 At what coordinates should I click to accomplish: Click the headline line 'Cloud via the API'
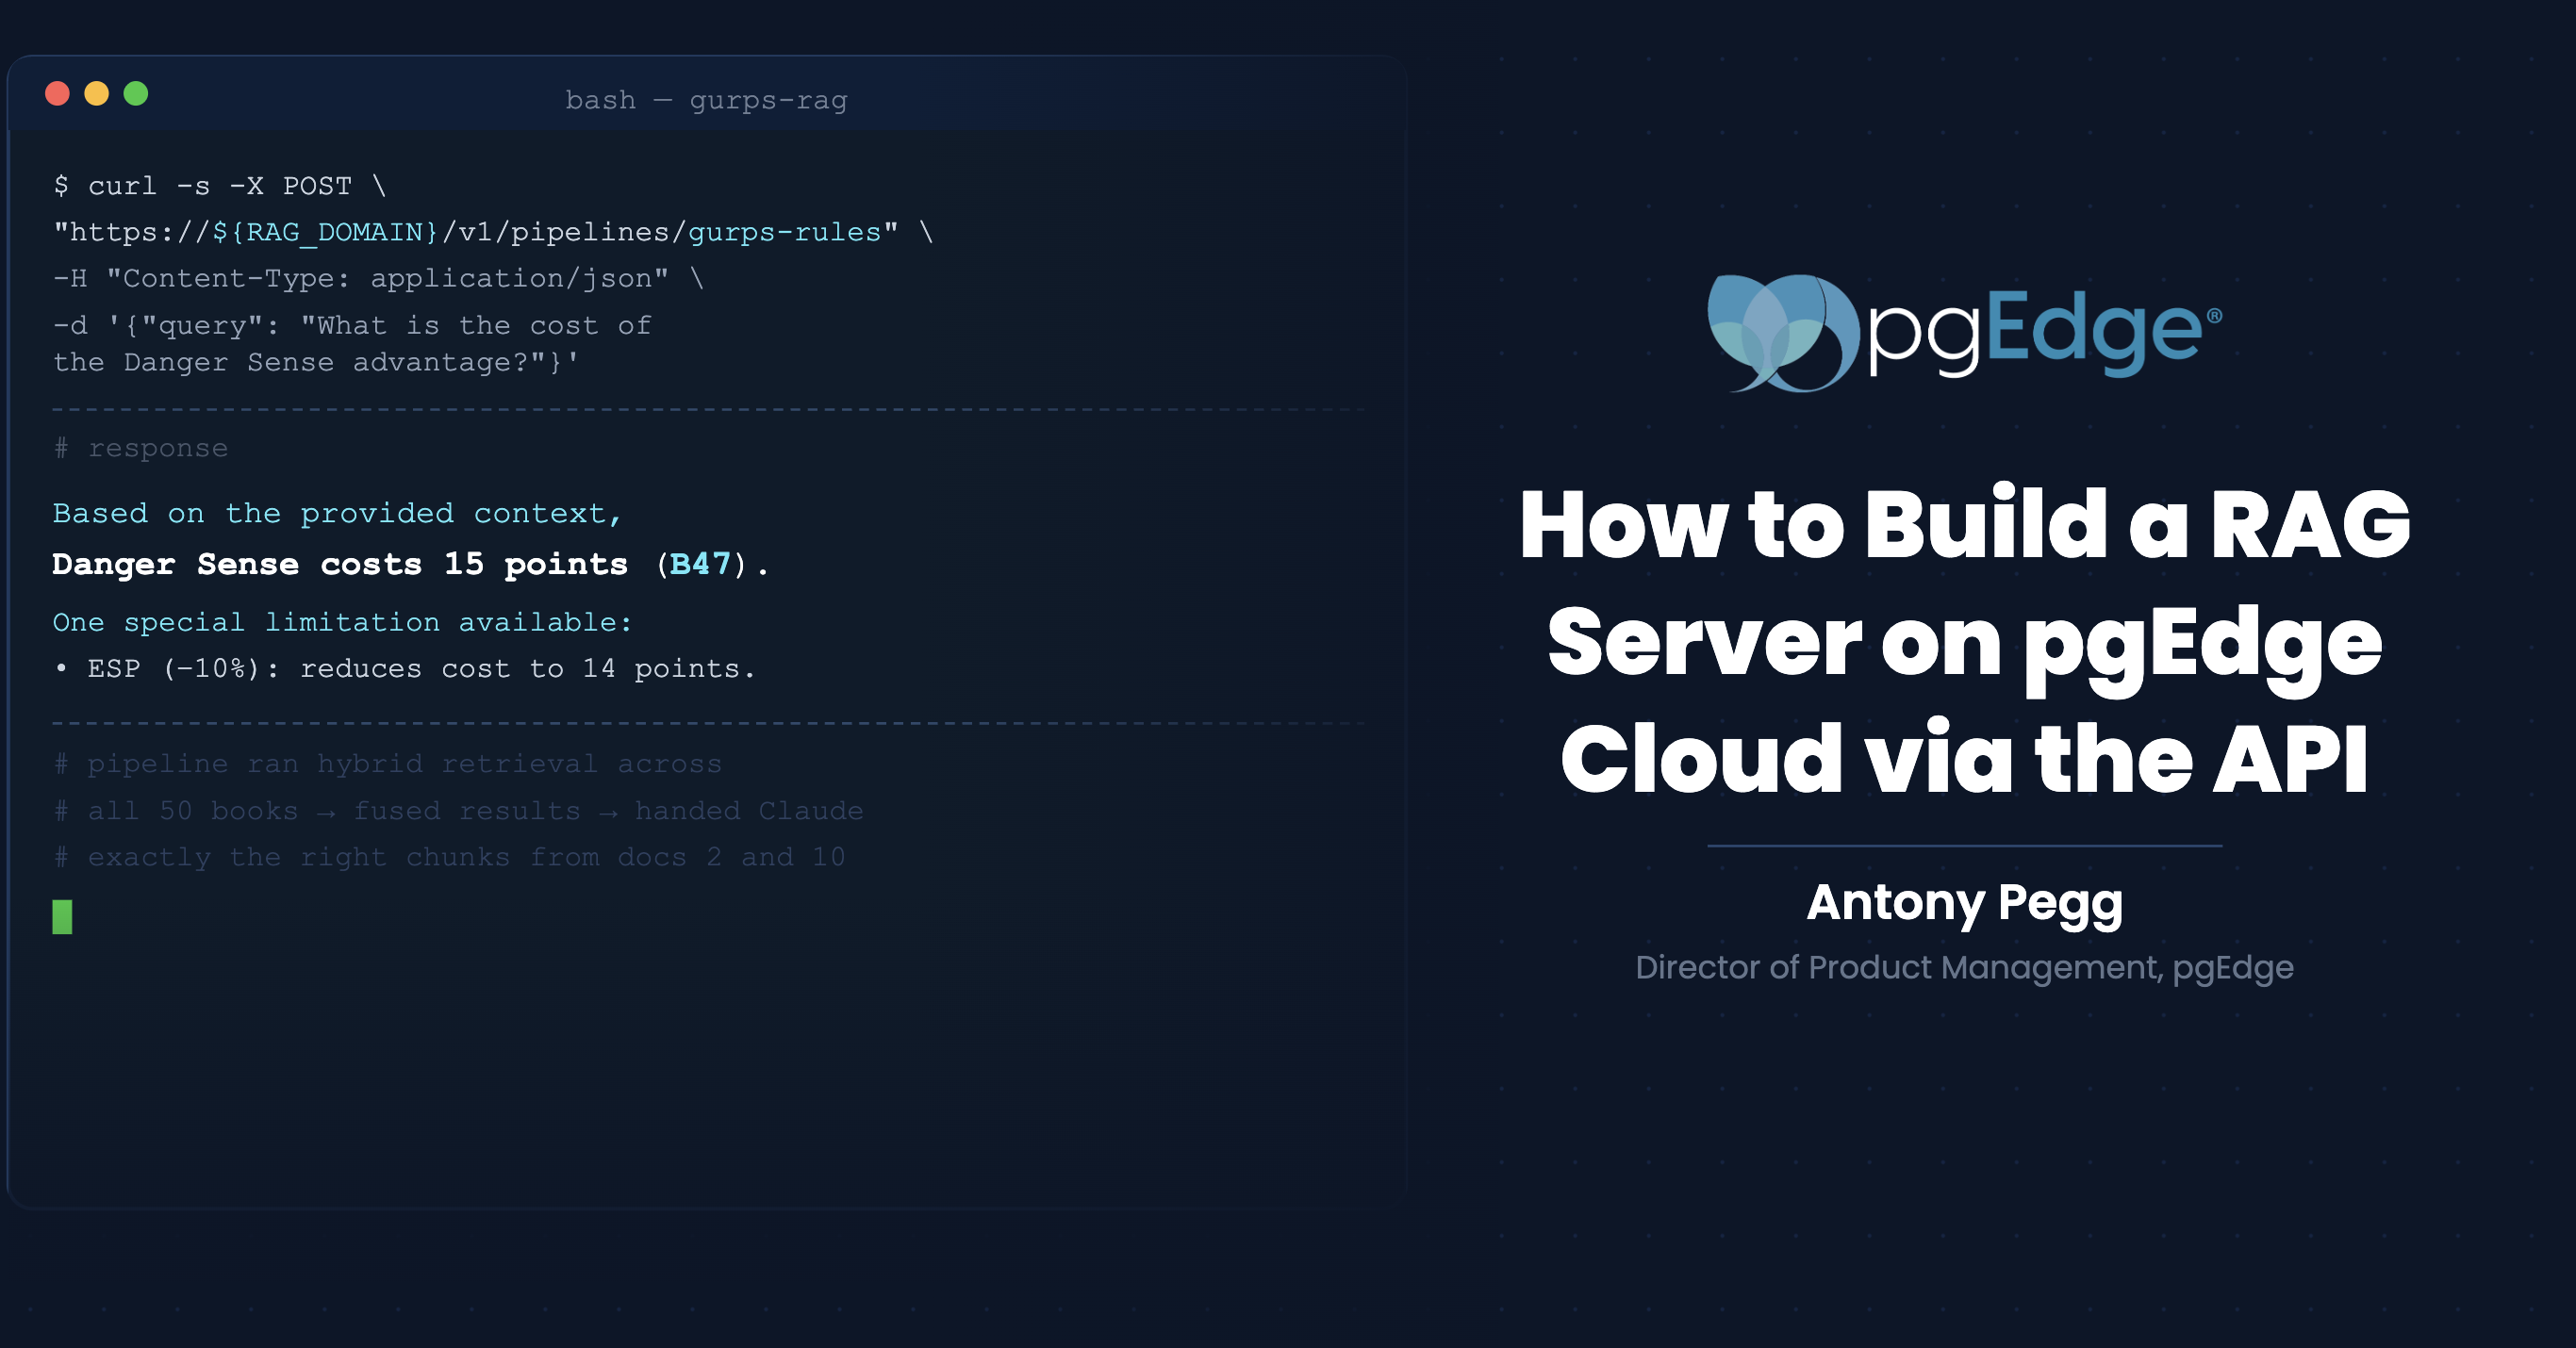coord(1965,758)
